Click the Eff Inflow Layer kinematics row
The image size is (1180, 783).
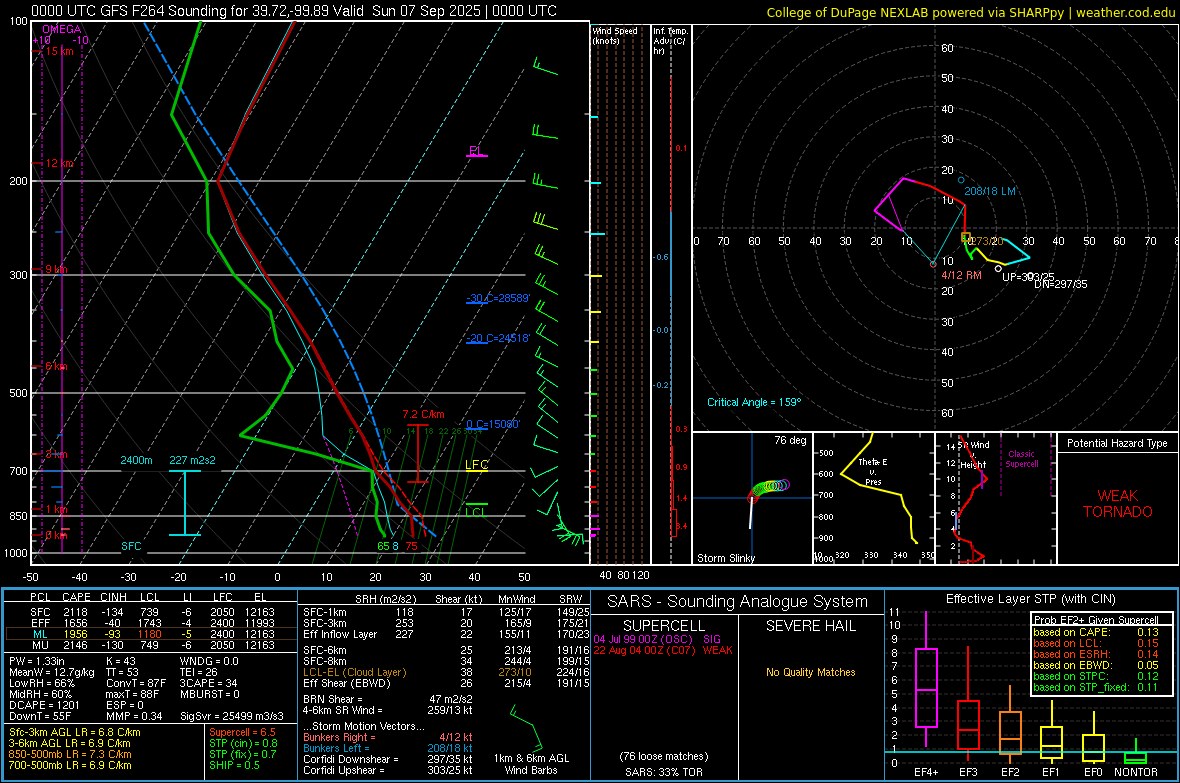coord(446,634)
